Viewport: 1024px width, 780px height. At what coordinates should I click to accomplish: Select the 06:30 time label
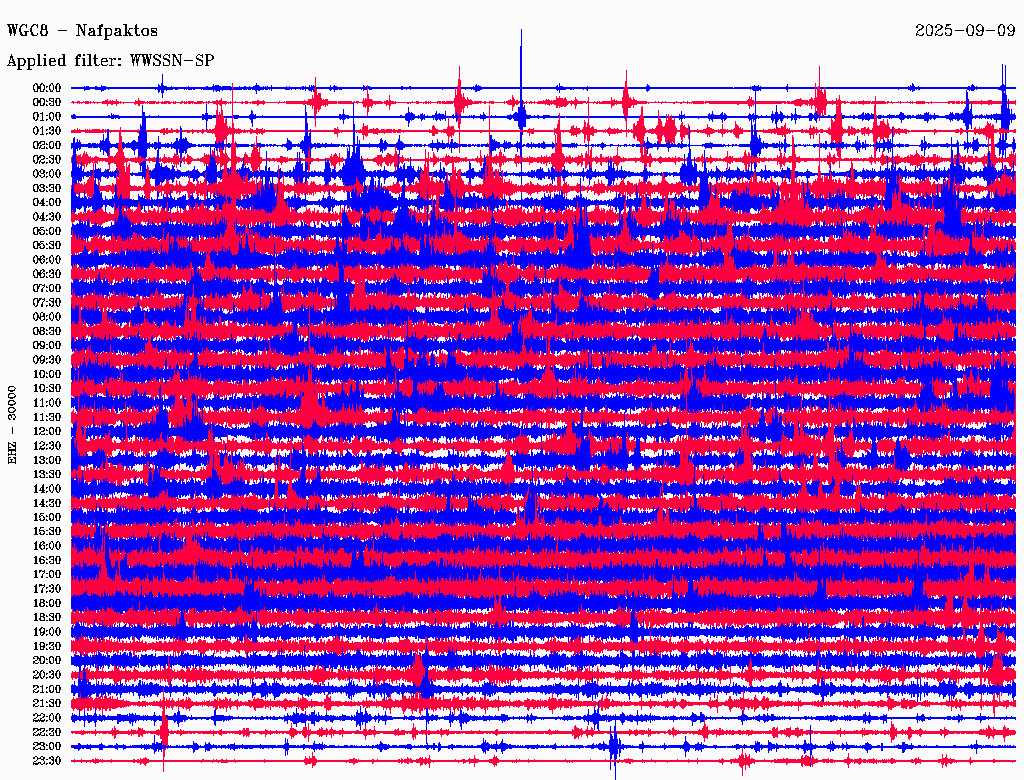pyautogui.click(x=47, y=274)
